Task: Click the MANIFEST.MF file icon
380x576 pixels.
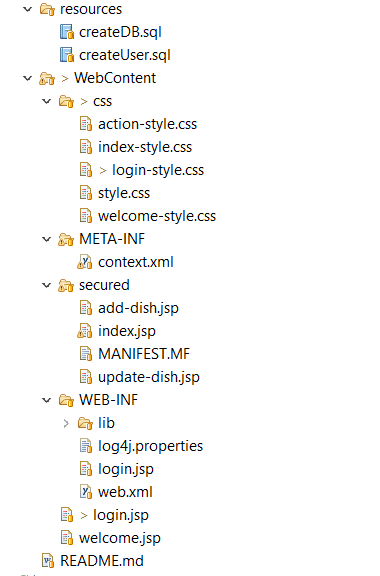Action: pyautogui.click(x=86, y=354)
